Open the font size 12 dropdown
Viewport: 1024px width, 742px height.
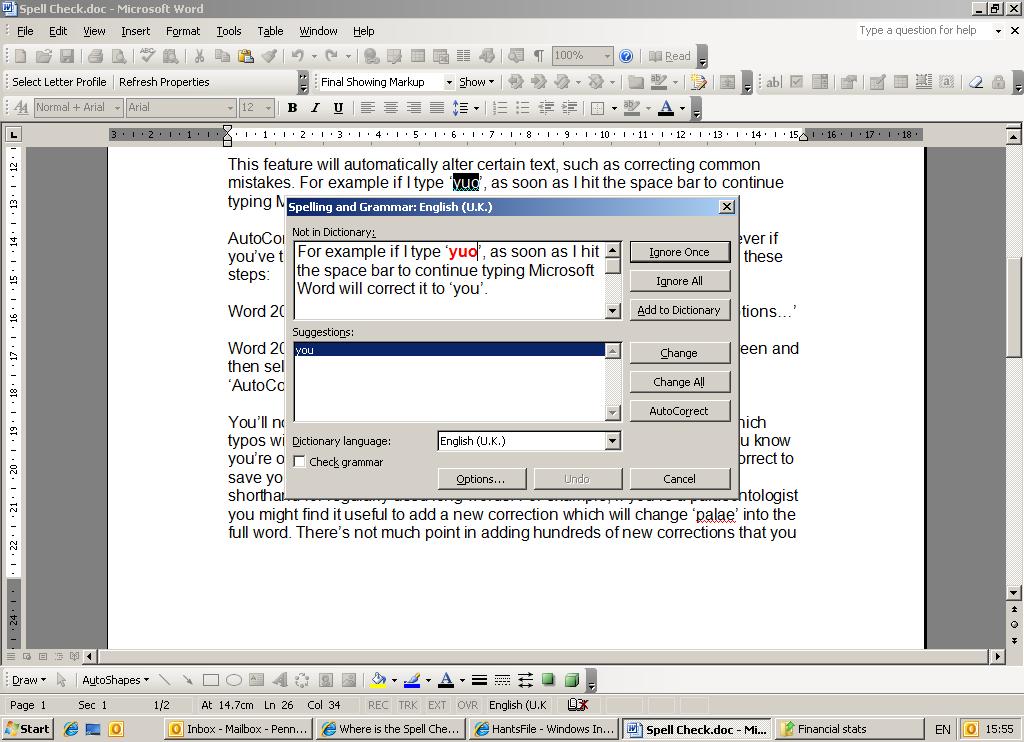pyautogui.click(x=268, y=108)
